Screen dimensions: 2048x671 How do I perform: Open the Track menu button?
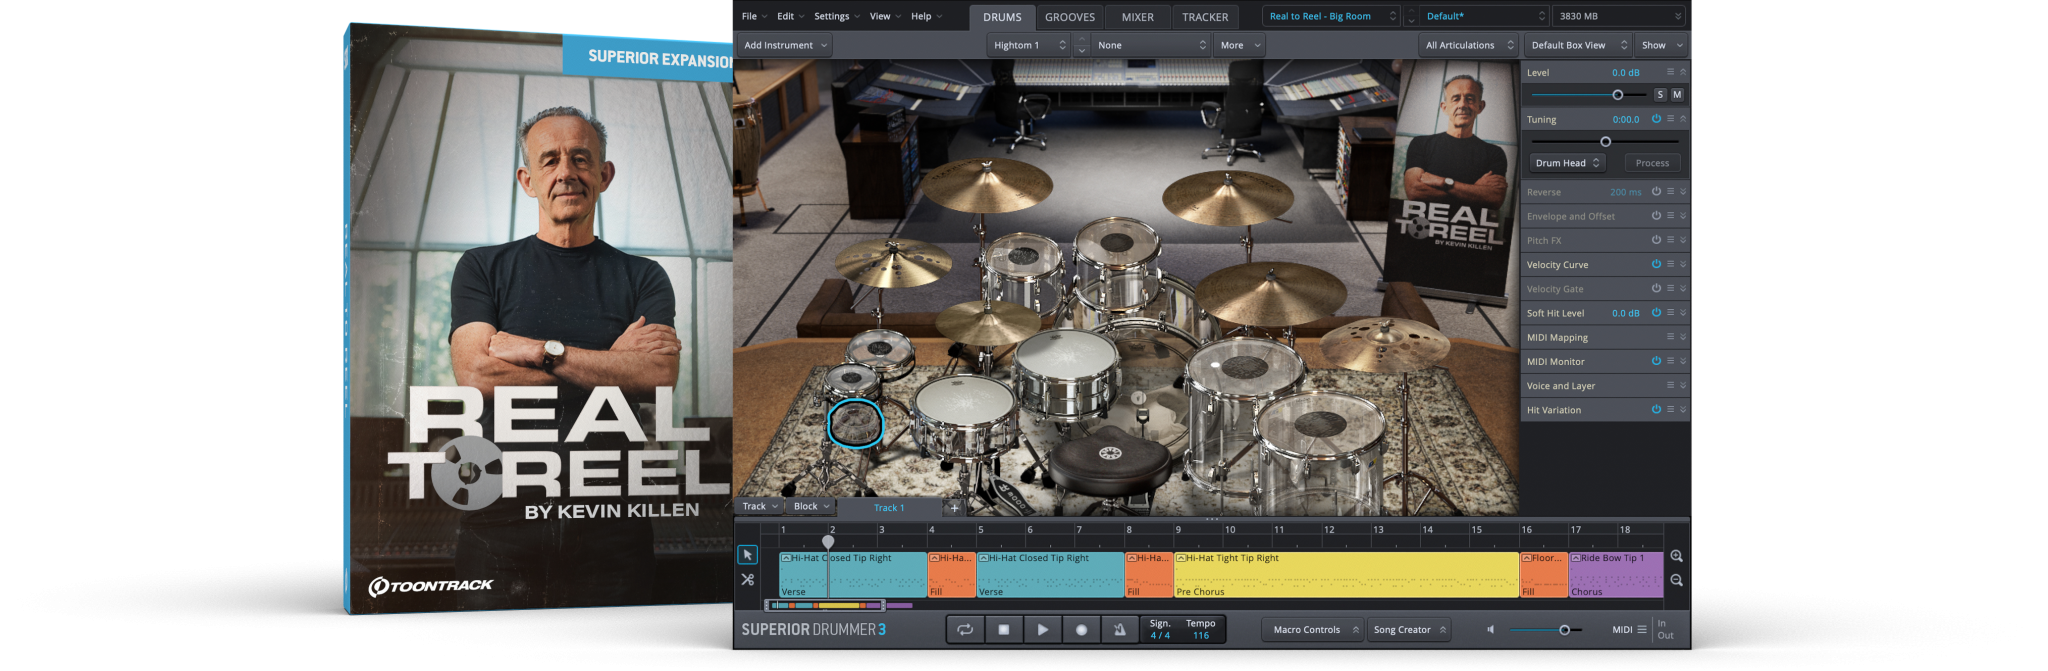[x=760, y=506]
